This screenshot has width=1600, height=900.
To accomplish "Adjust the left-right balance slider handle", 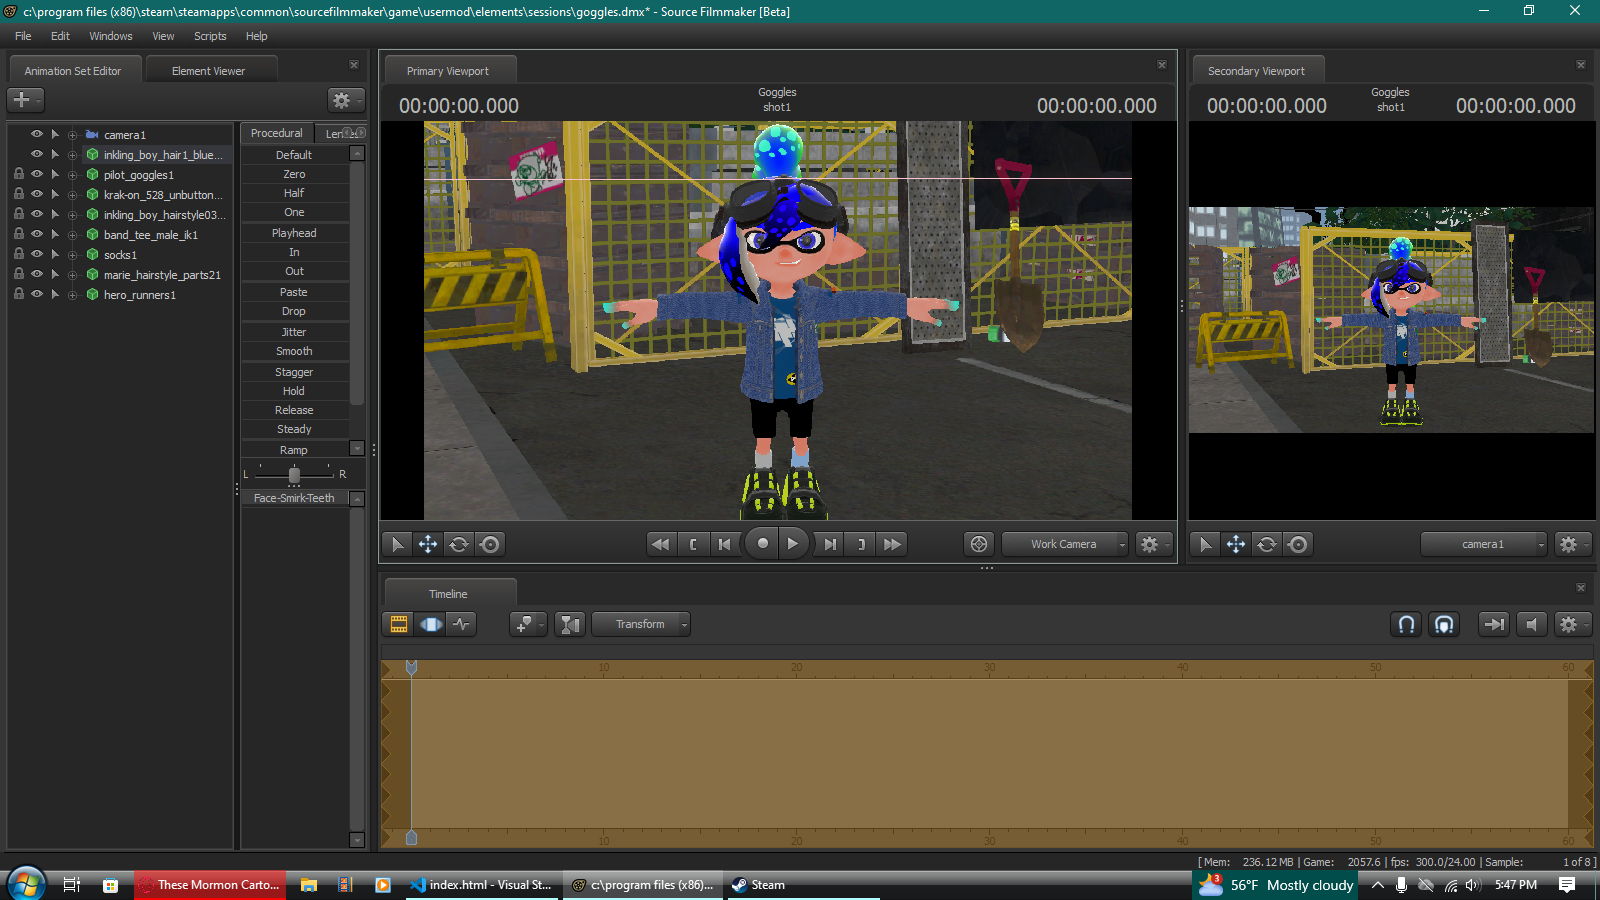I will [294, 474].
